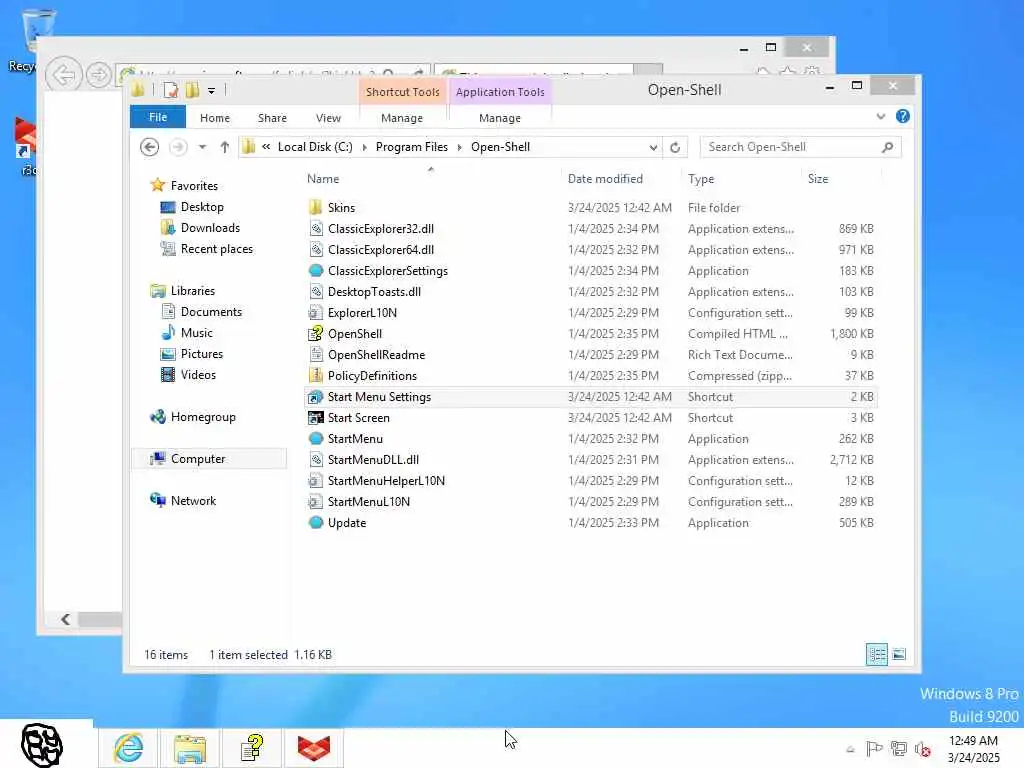Image resolution: width=1024 pixels, height=768 pixels.
Task: Open the Skins folder icon
Action: [x=315, y=208]
